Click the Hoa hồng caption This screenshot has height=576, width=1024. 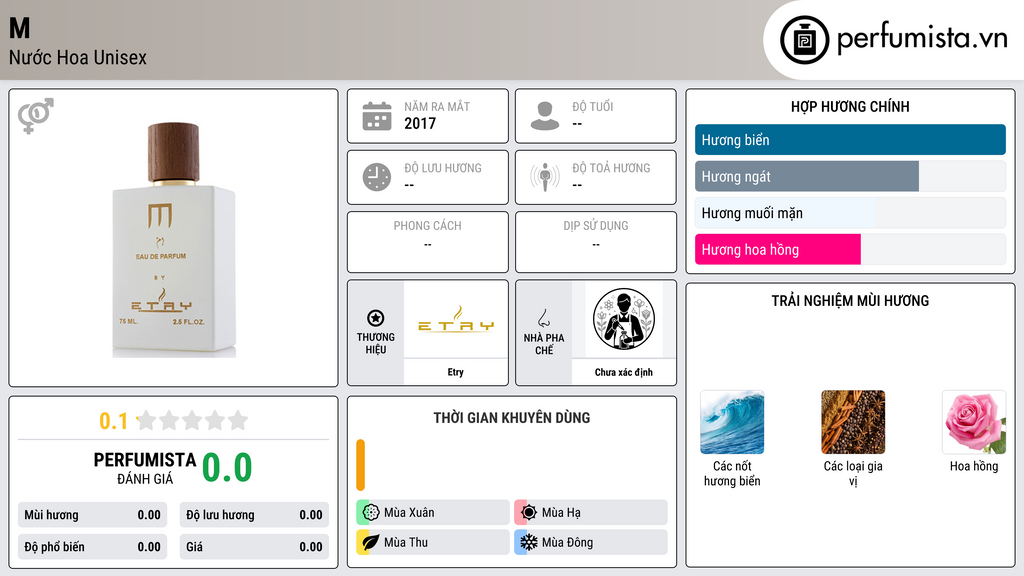click(x=974, y=466)
